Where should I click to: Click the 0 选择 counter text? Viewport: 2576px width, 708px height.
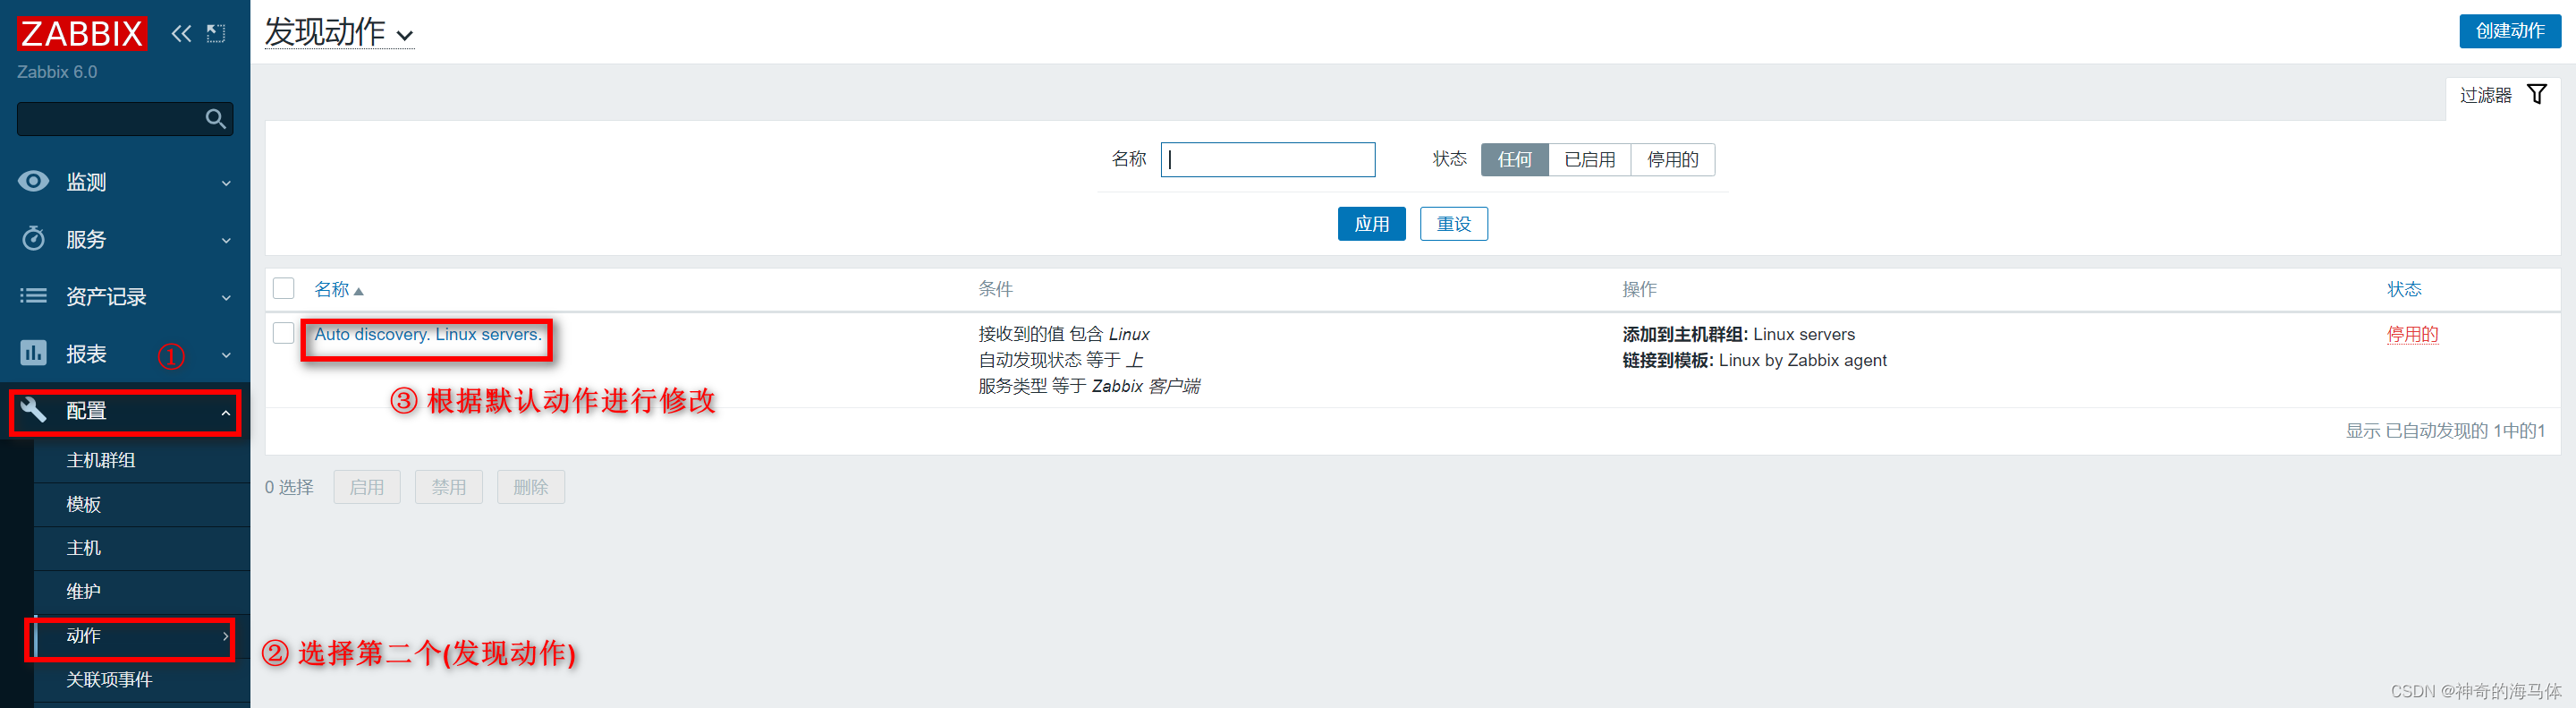[289, 487]
